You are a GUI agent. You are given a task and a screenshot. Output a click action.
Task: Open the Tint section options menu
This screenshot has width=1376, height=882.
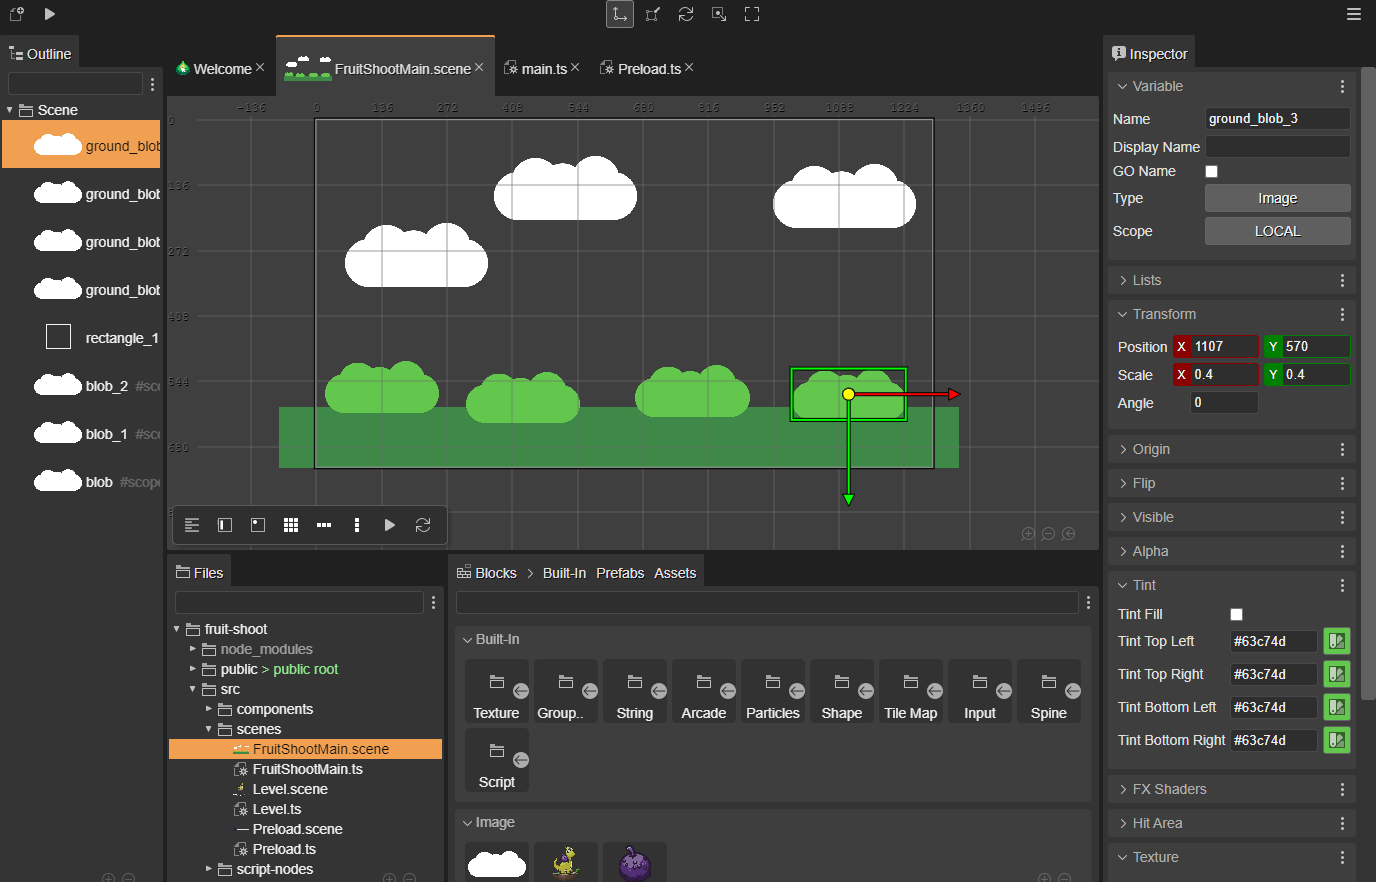point(1342,585)
